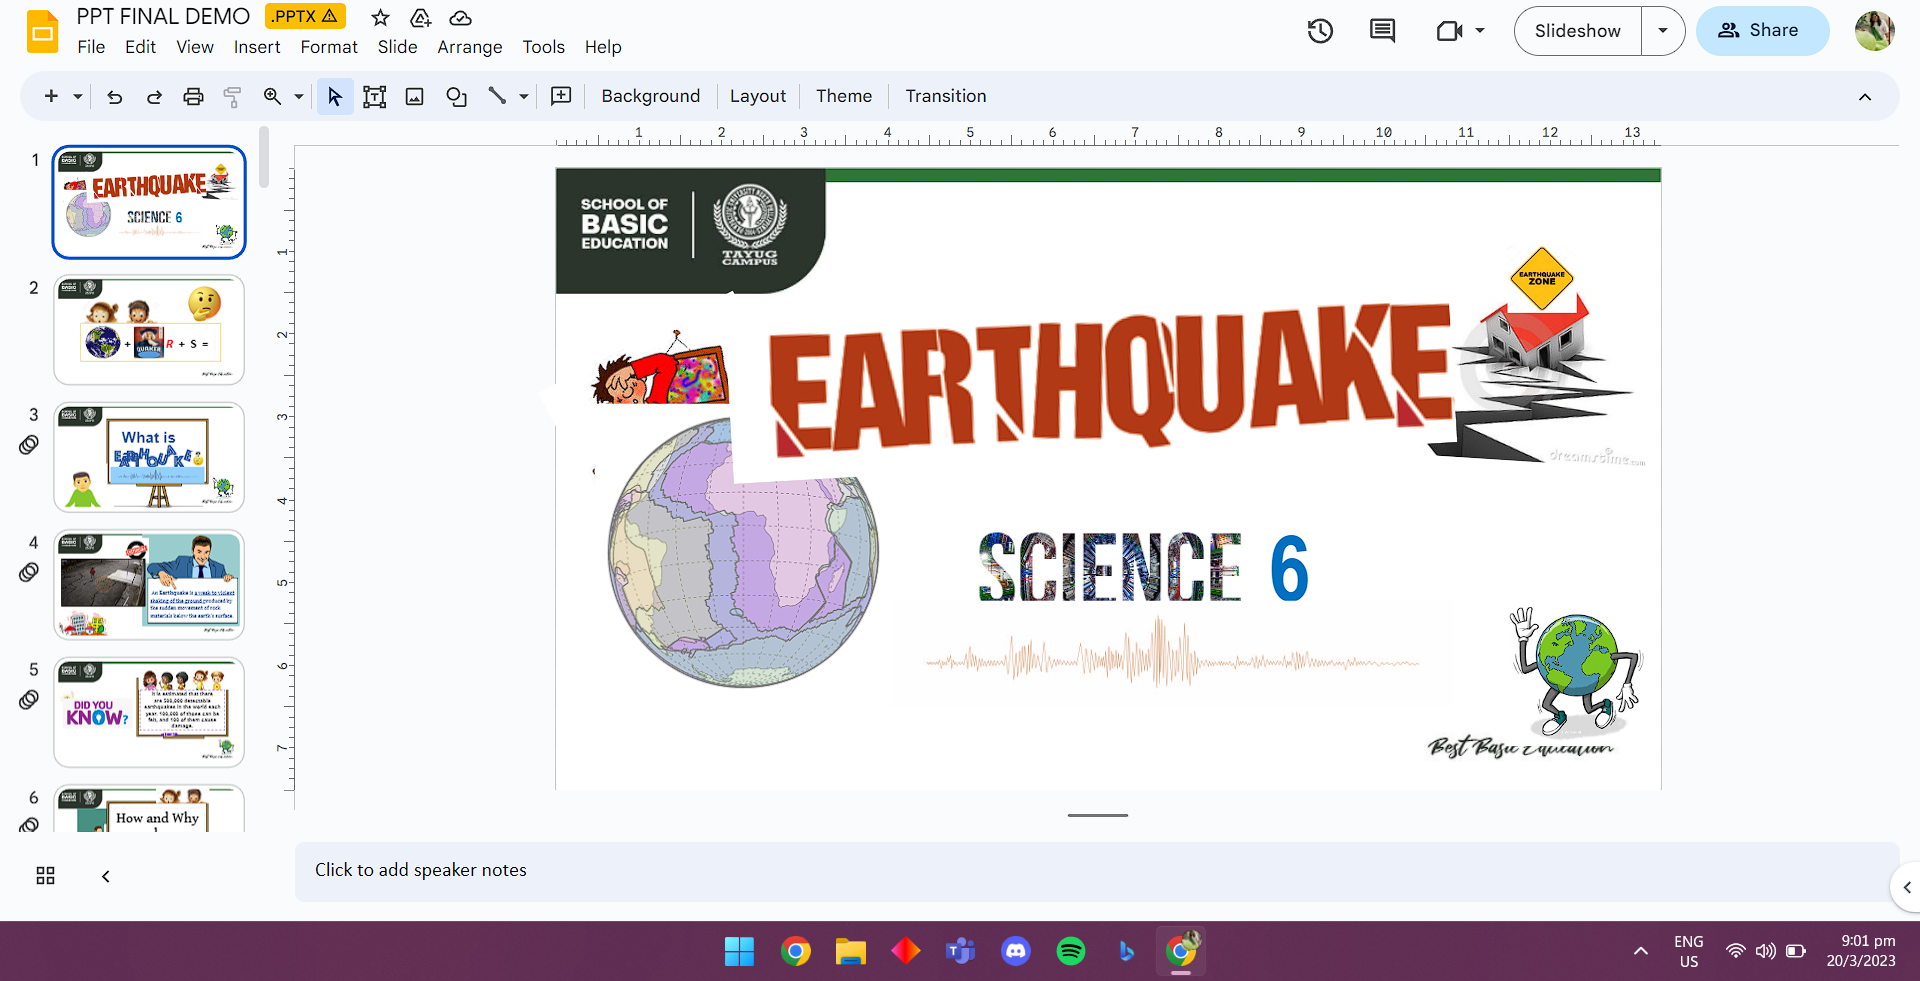Open Spotify from the taskbar

pos(1071,951)
